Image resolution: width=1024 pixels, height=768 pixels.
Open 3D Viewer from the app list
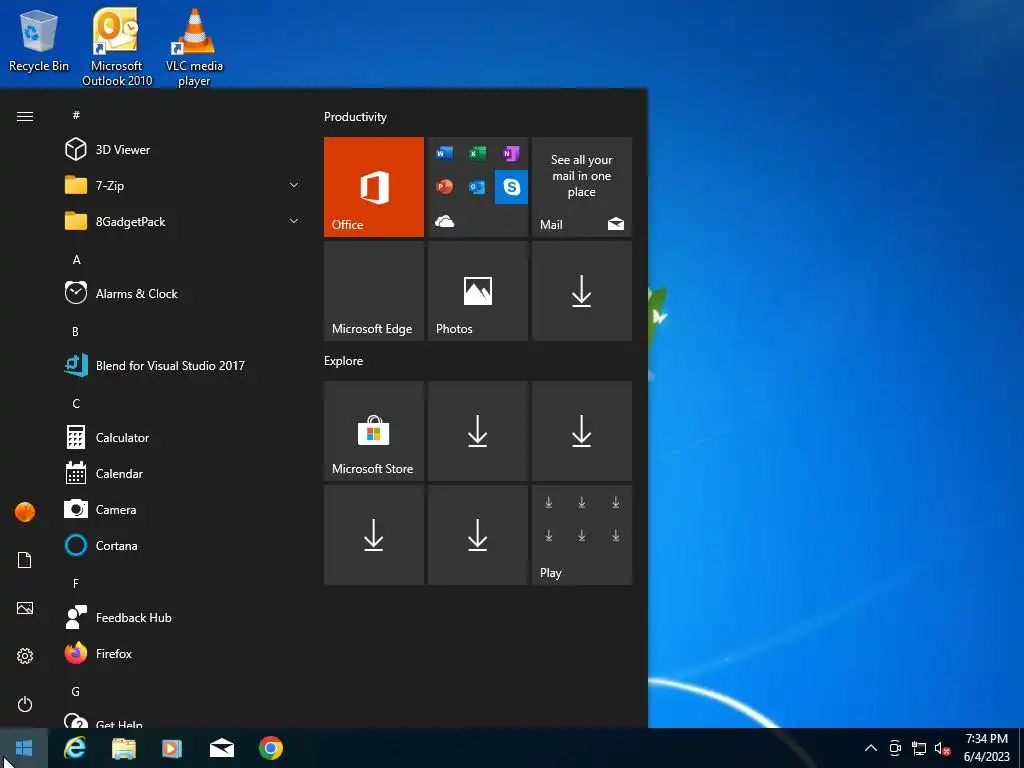183,150
